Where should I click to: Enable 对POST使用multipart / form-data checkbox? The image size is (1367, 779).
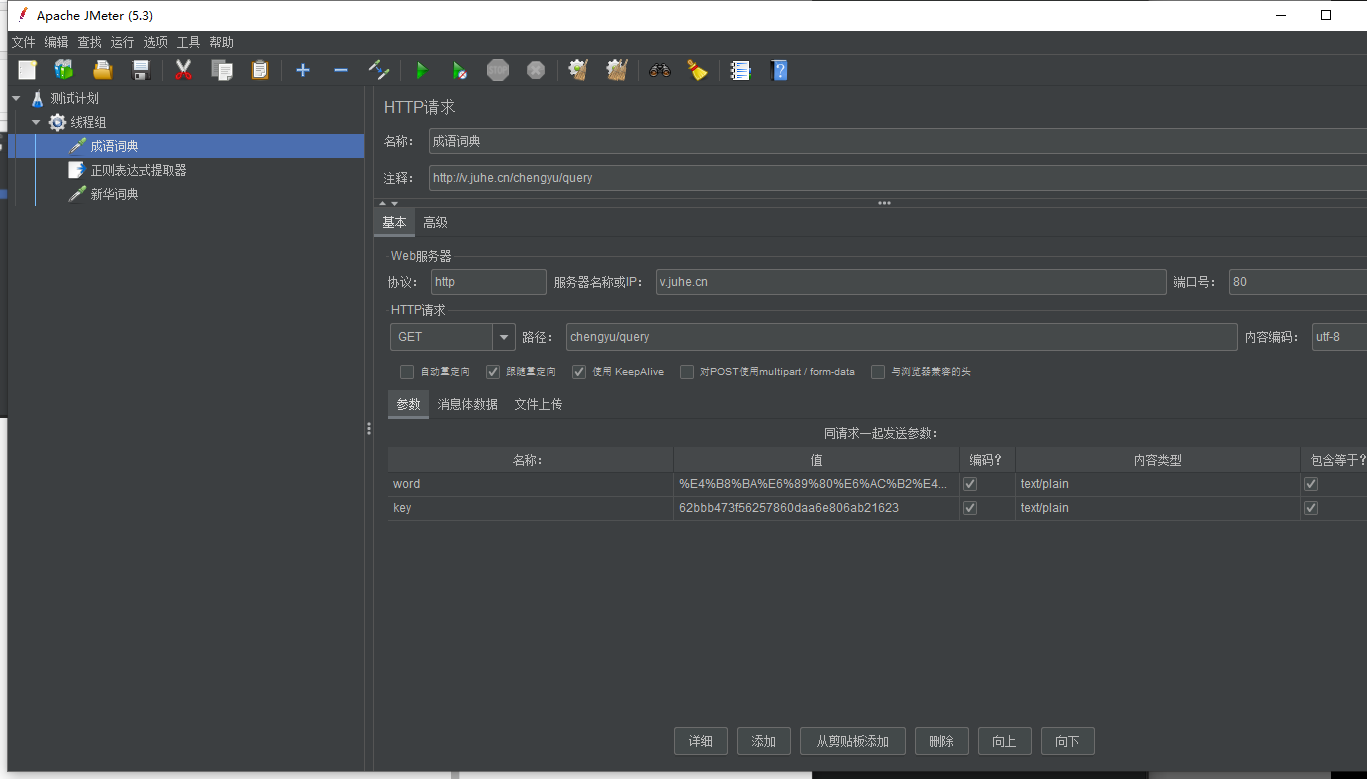pos(687,372)
